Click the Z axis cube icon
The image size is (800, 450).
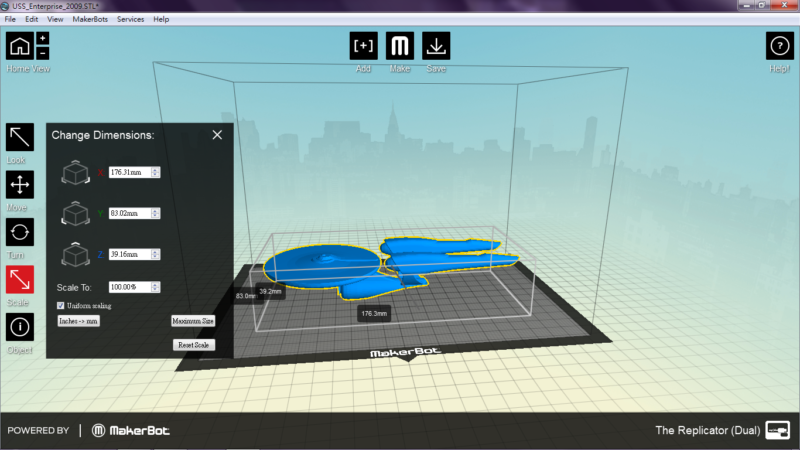[76, 254]
